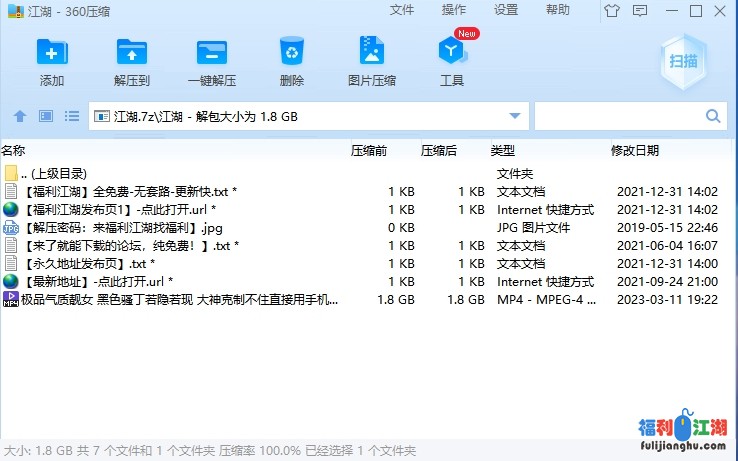
Task: Click the 2019-05-15 22:46 date cell
Action: coord(667,228)
